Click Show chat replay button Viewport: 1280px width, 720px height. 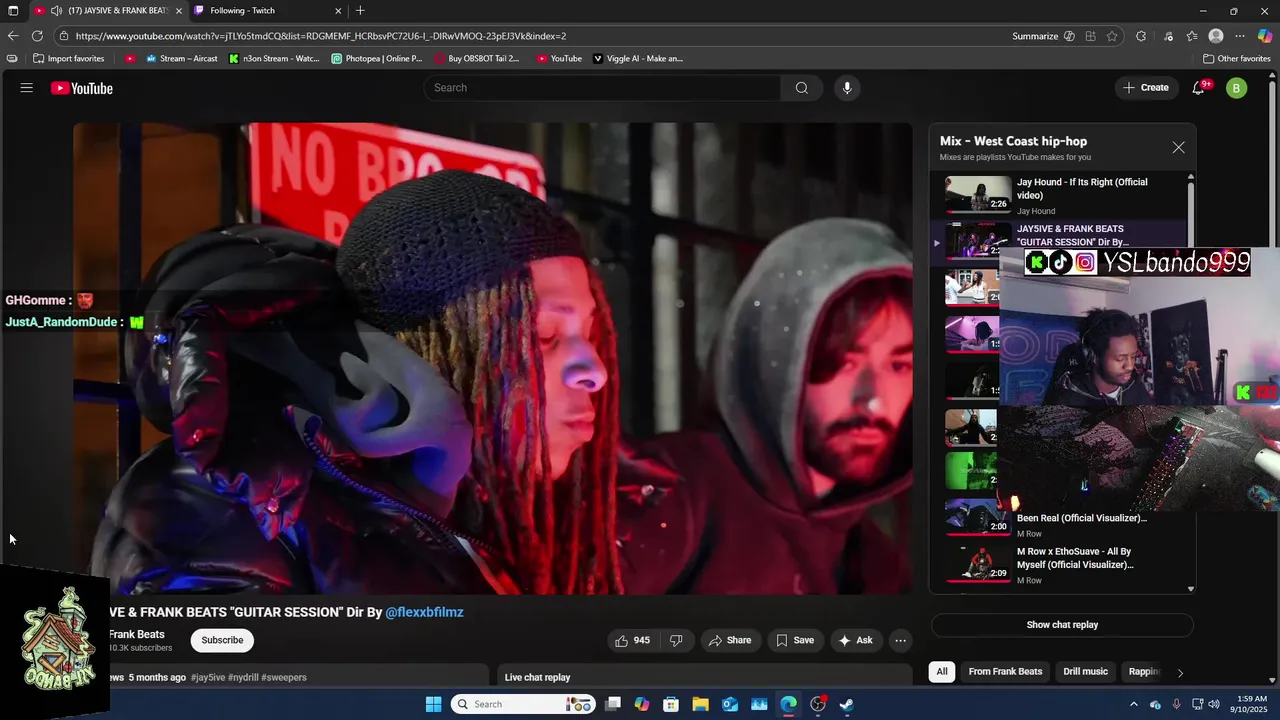1062,625
